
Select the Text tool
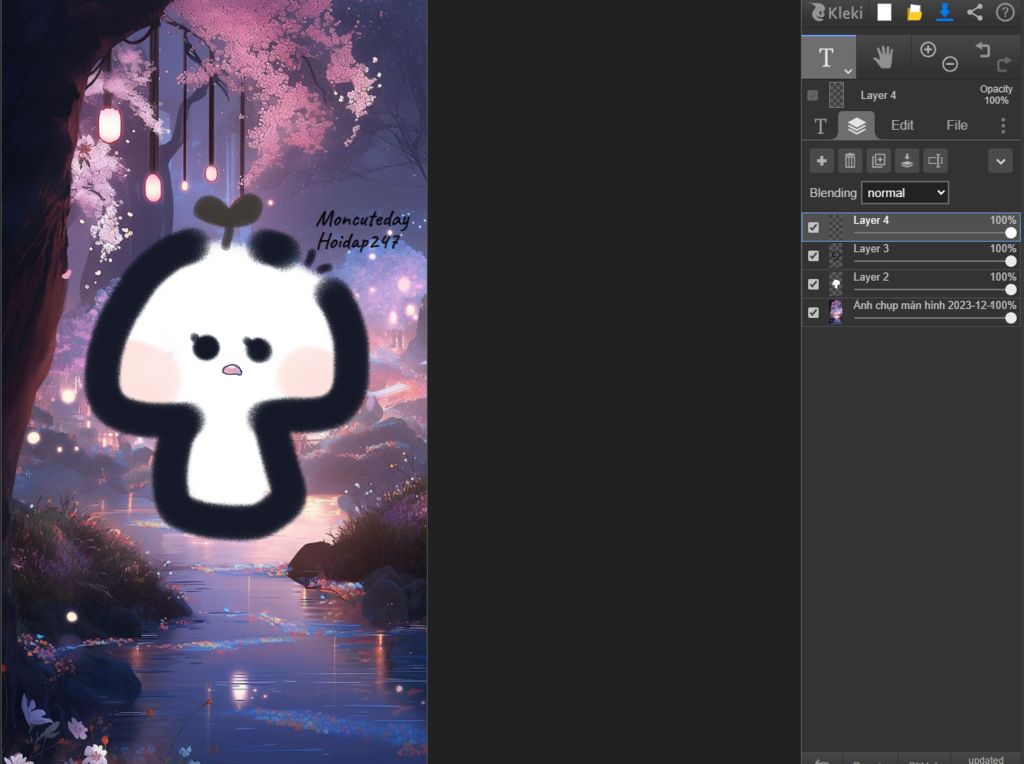click(x=827, y=58)
